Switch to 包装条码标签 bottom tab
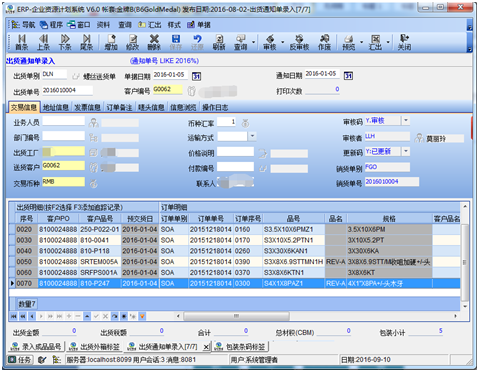The image size is (479, 372). (241, 347)
